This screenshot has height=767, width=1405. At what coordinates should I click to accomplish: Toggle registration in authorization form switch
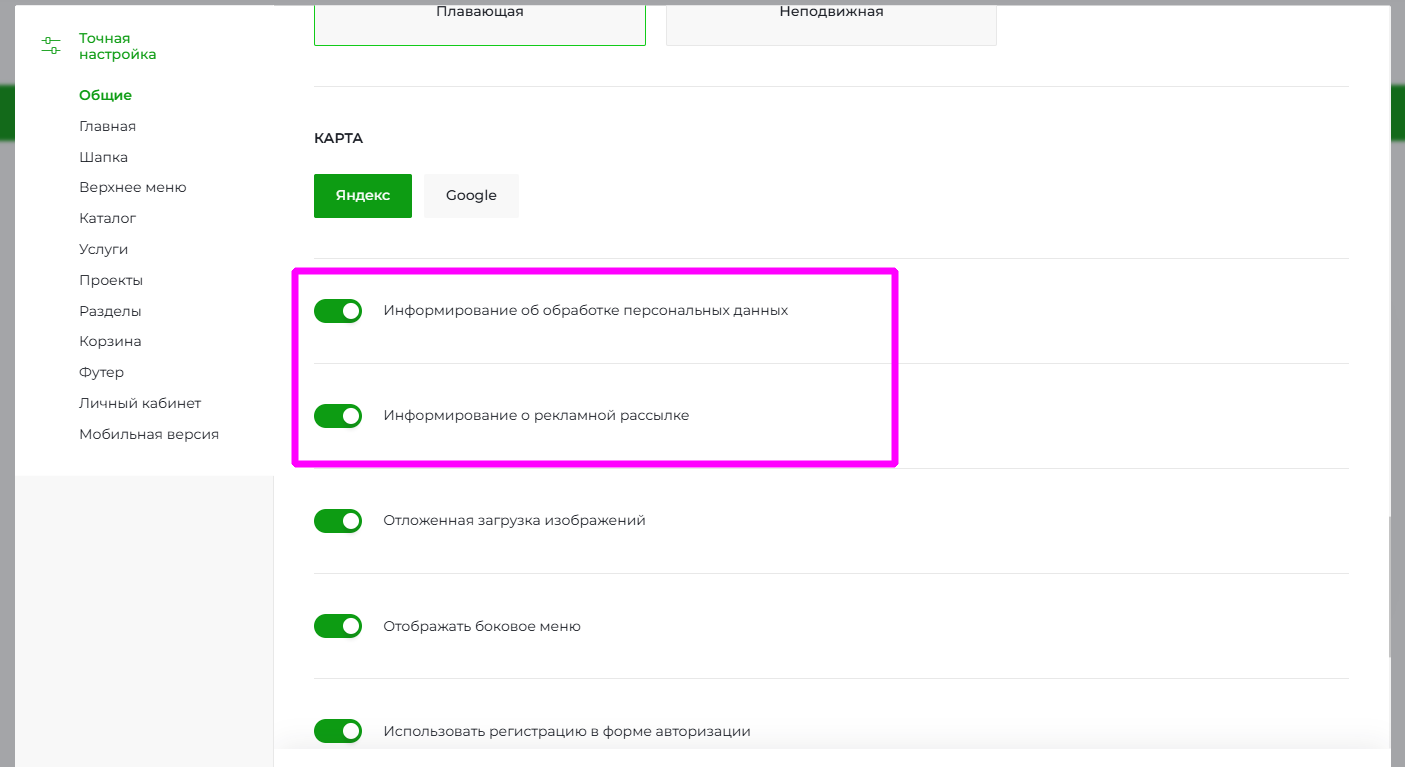[x=338, y=731]
